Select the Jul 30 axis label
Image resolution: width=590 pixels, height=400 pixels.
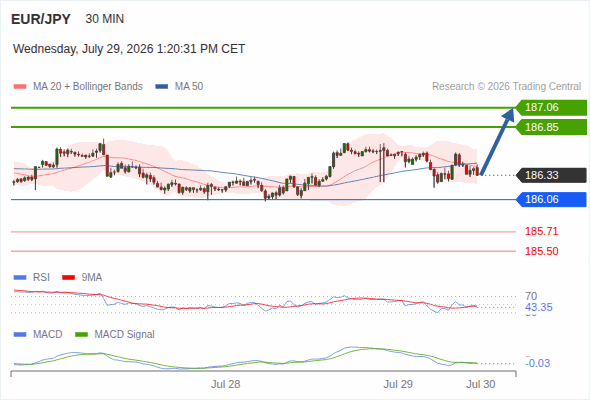(x=481, y=384)
